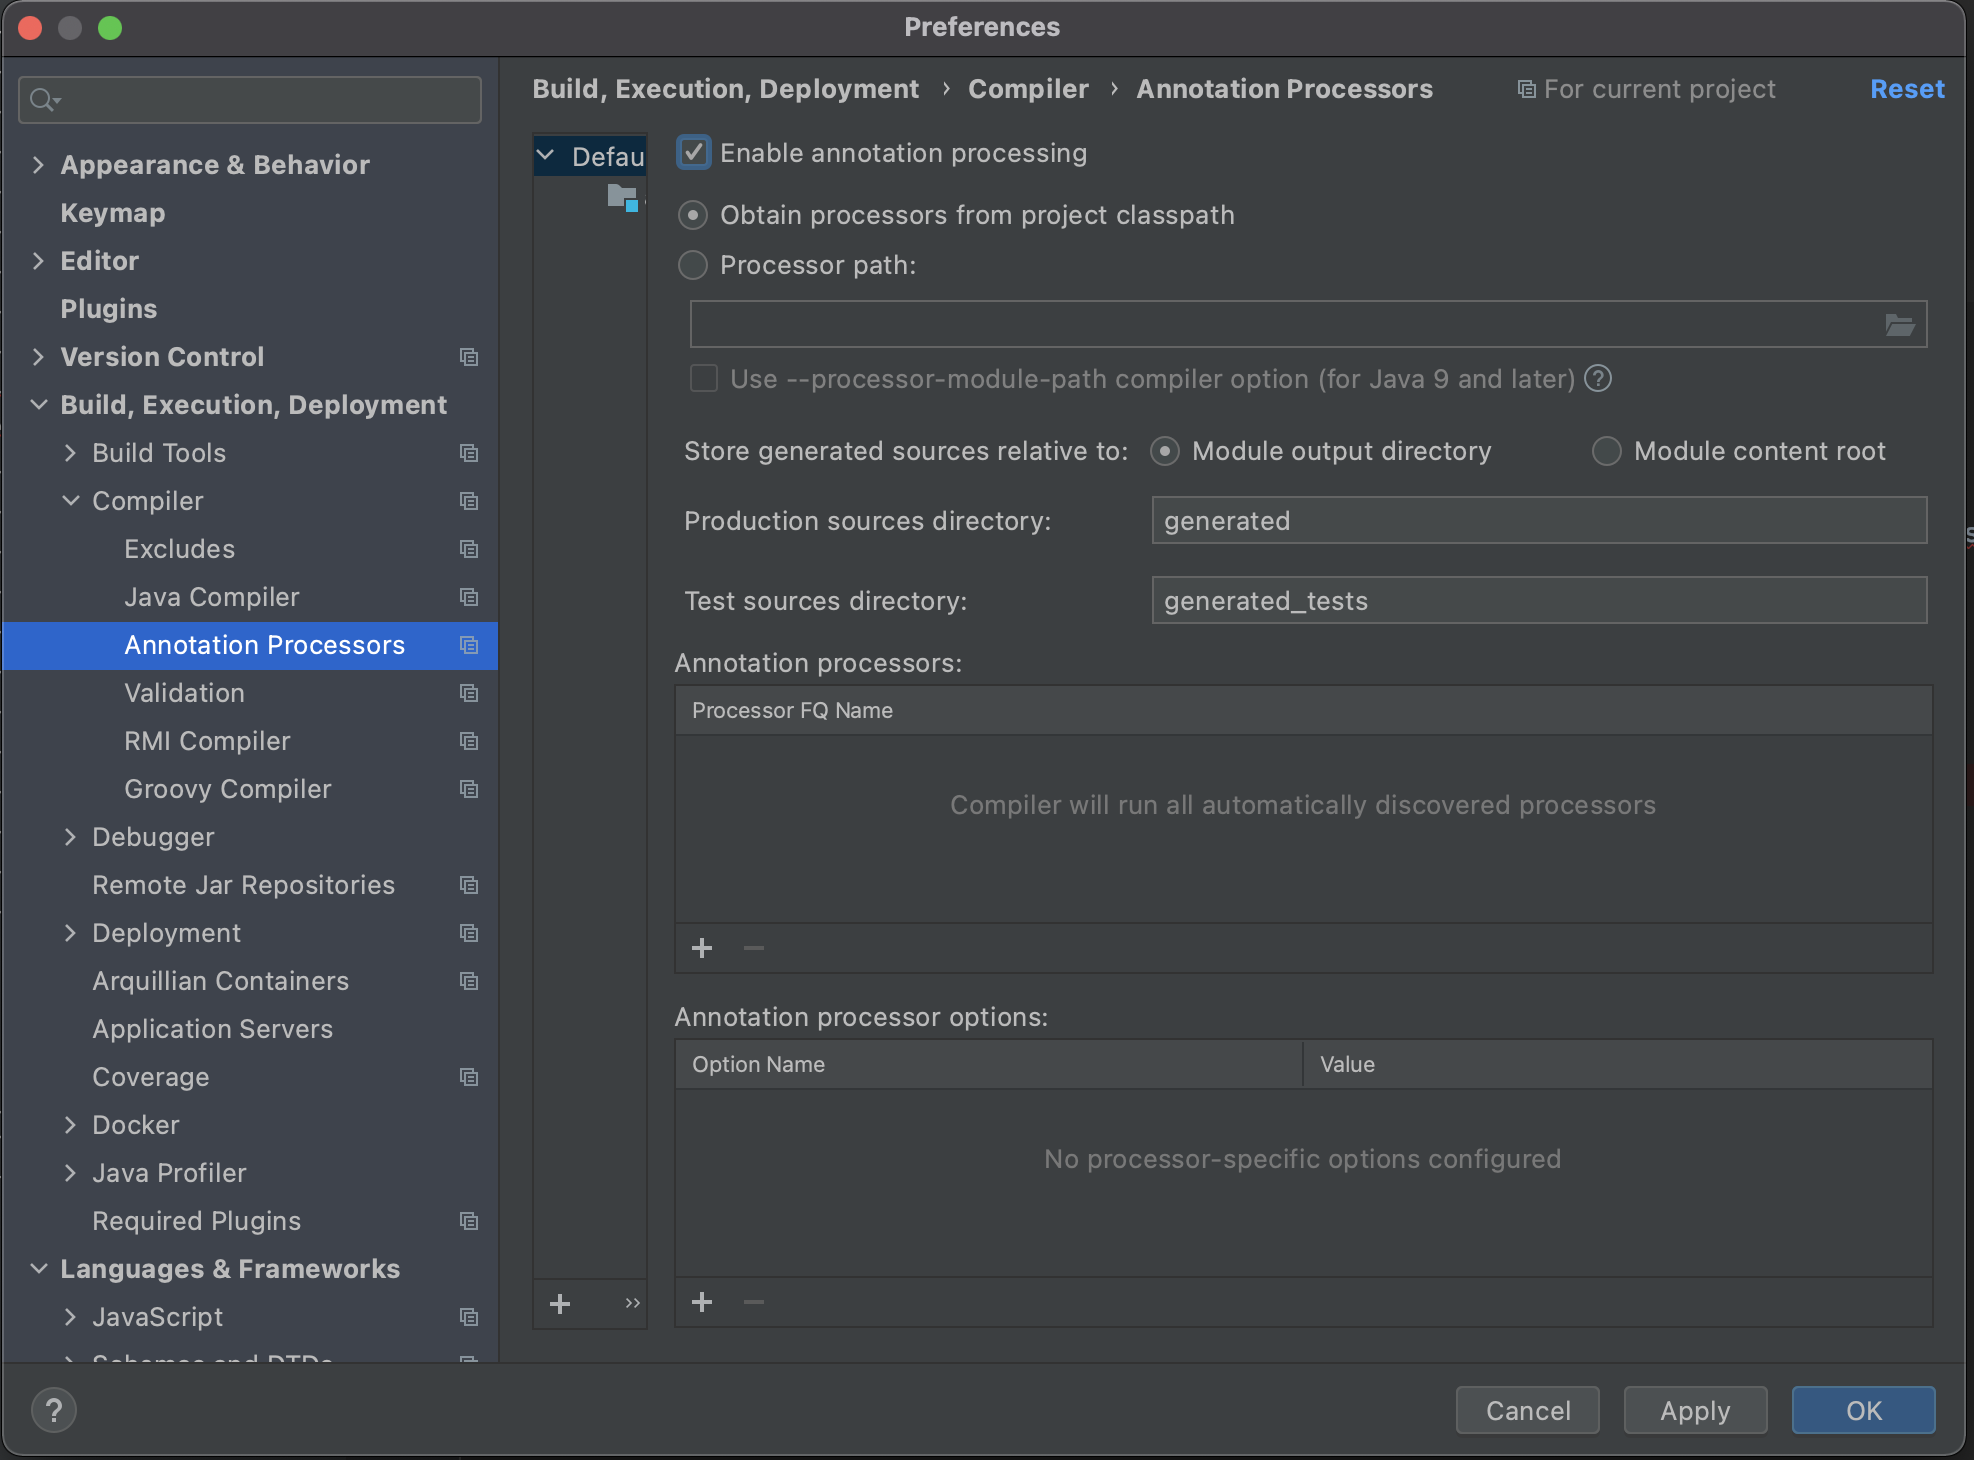Select Module content root radio button

pos(1606,451)
